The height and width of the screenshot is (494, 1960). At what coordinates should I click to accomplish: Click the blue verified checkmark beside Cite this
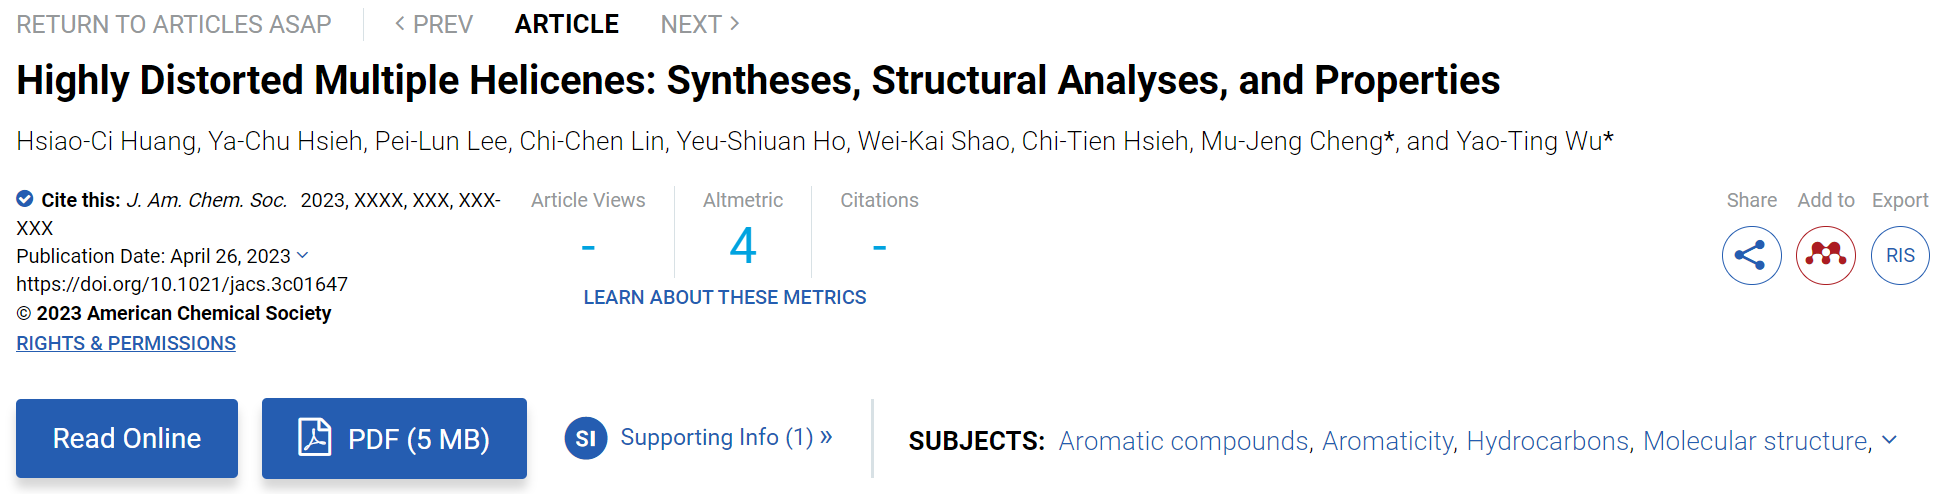pos(25,199)
